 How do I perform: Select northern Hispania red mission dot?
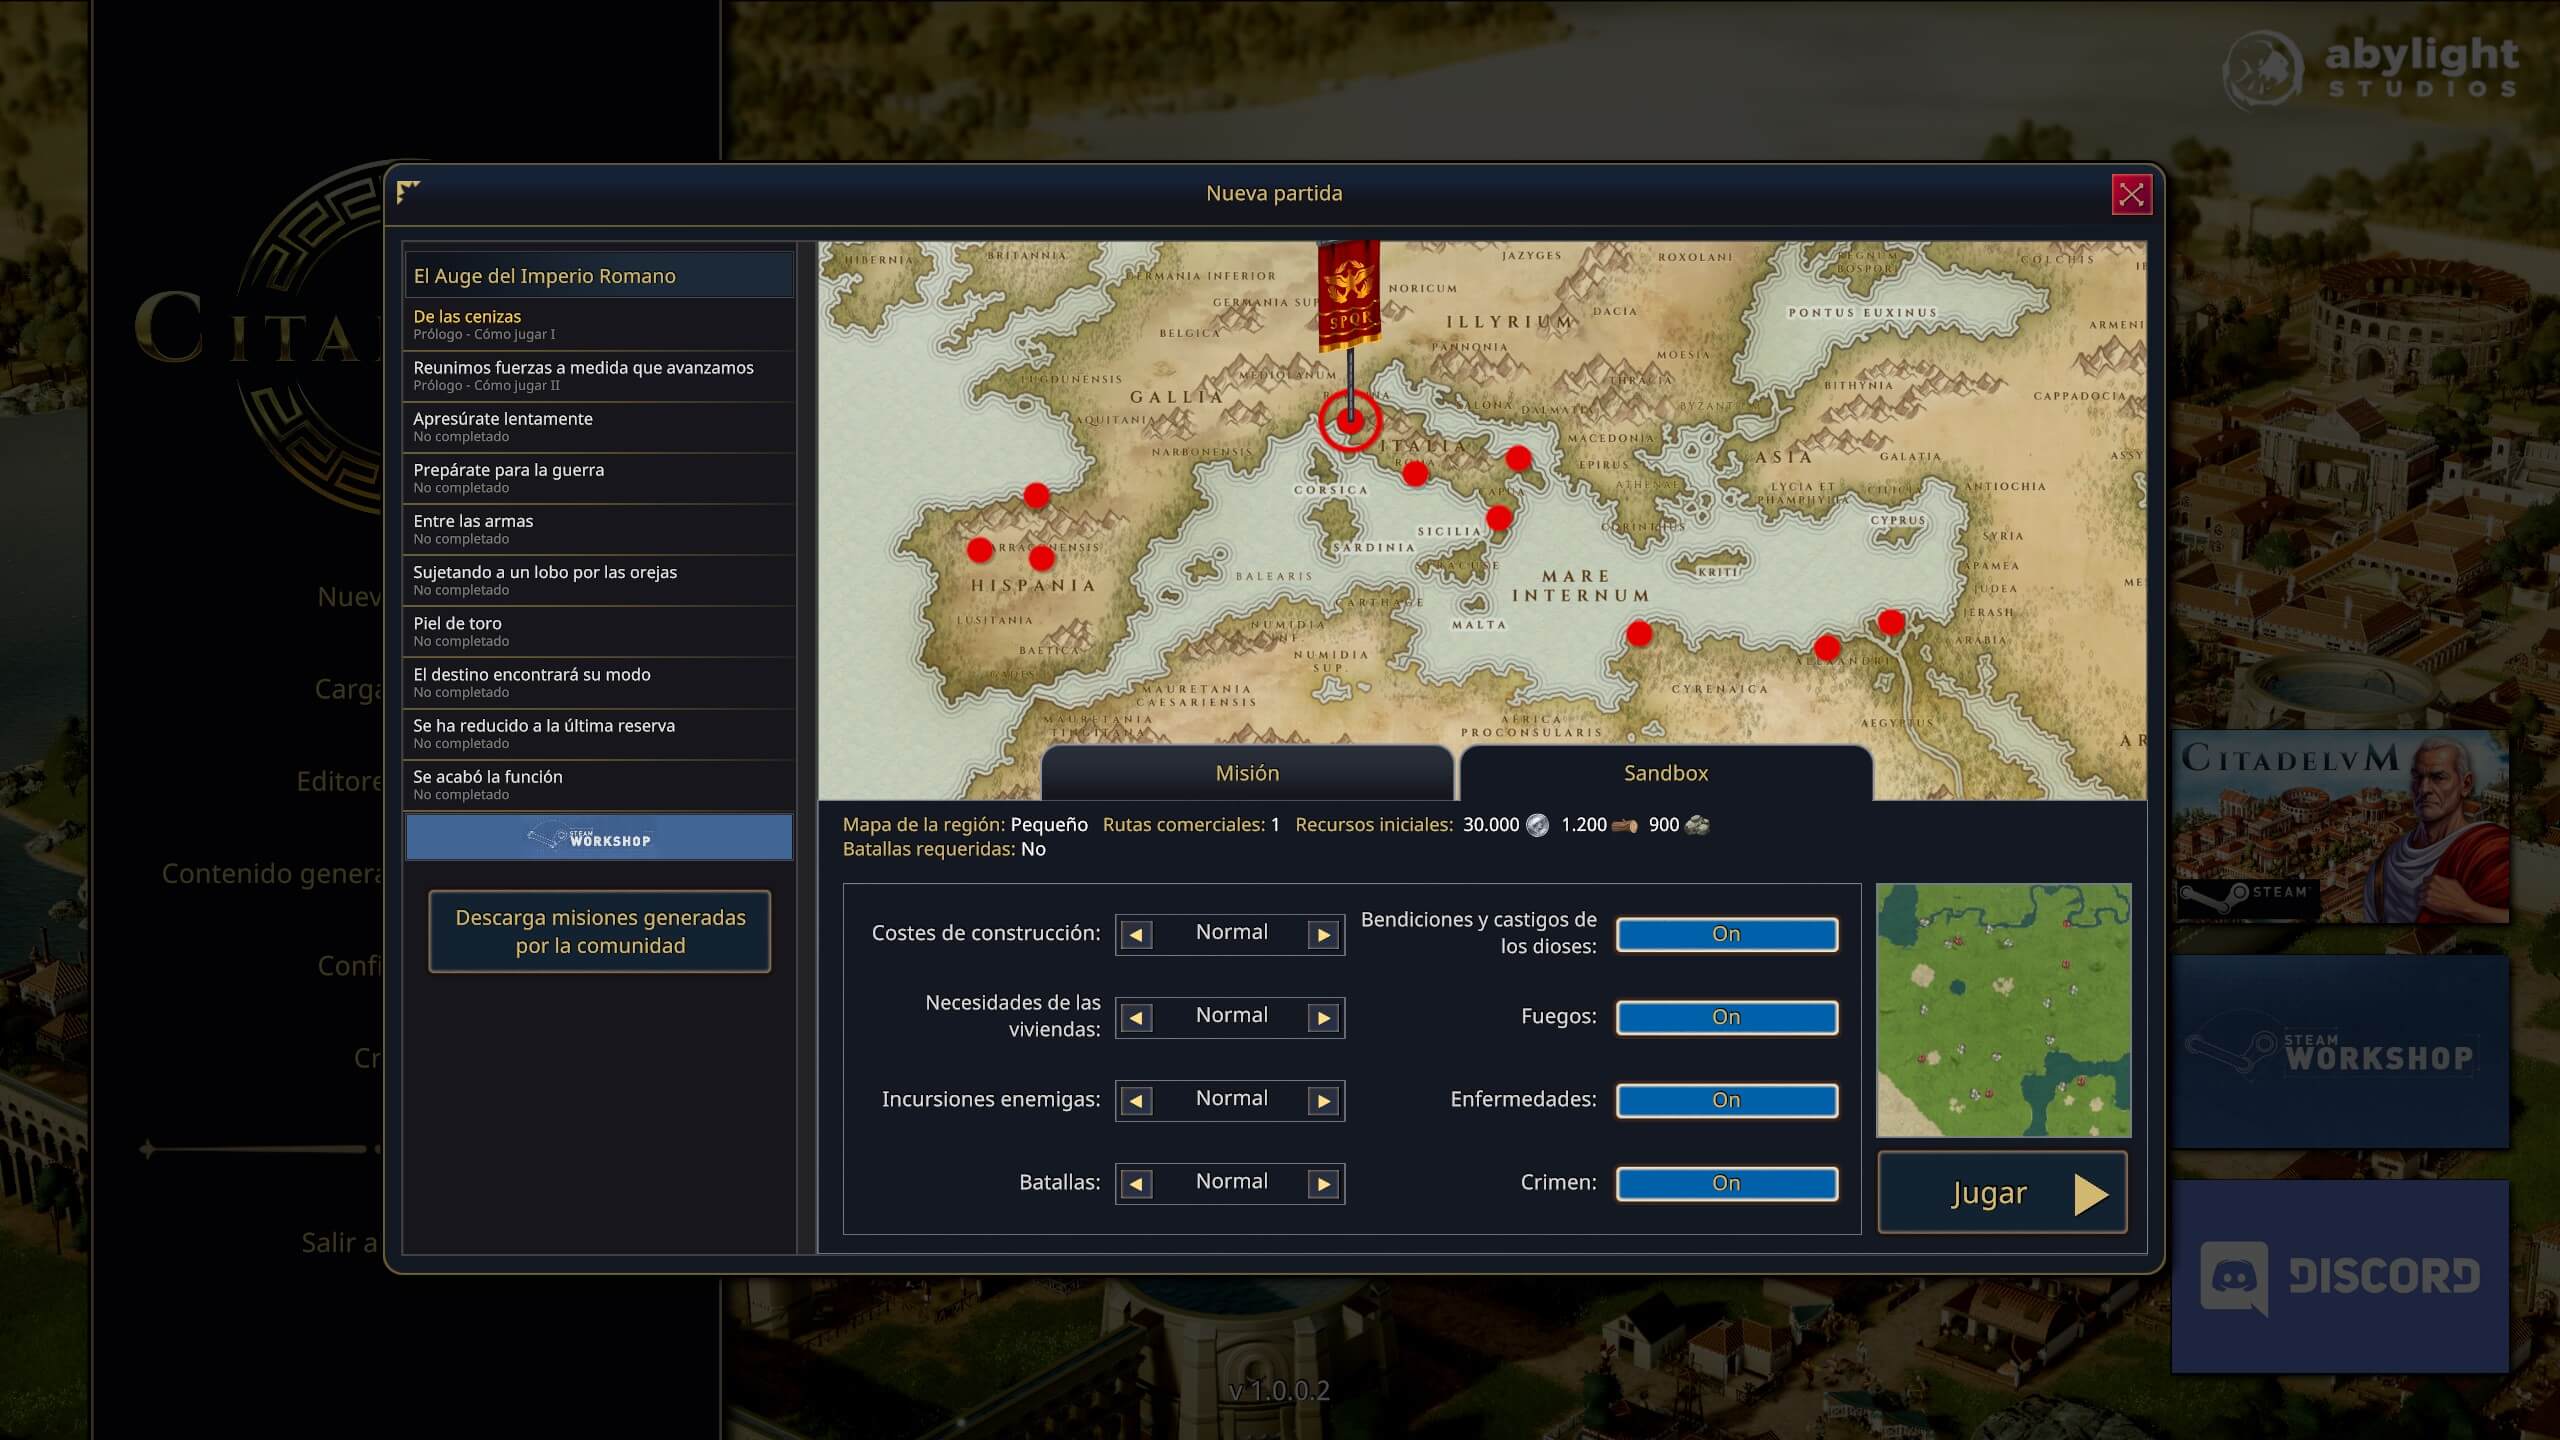(x=1036, y=495)
